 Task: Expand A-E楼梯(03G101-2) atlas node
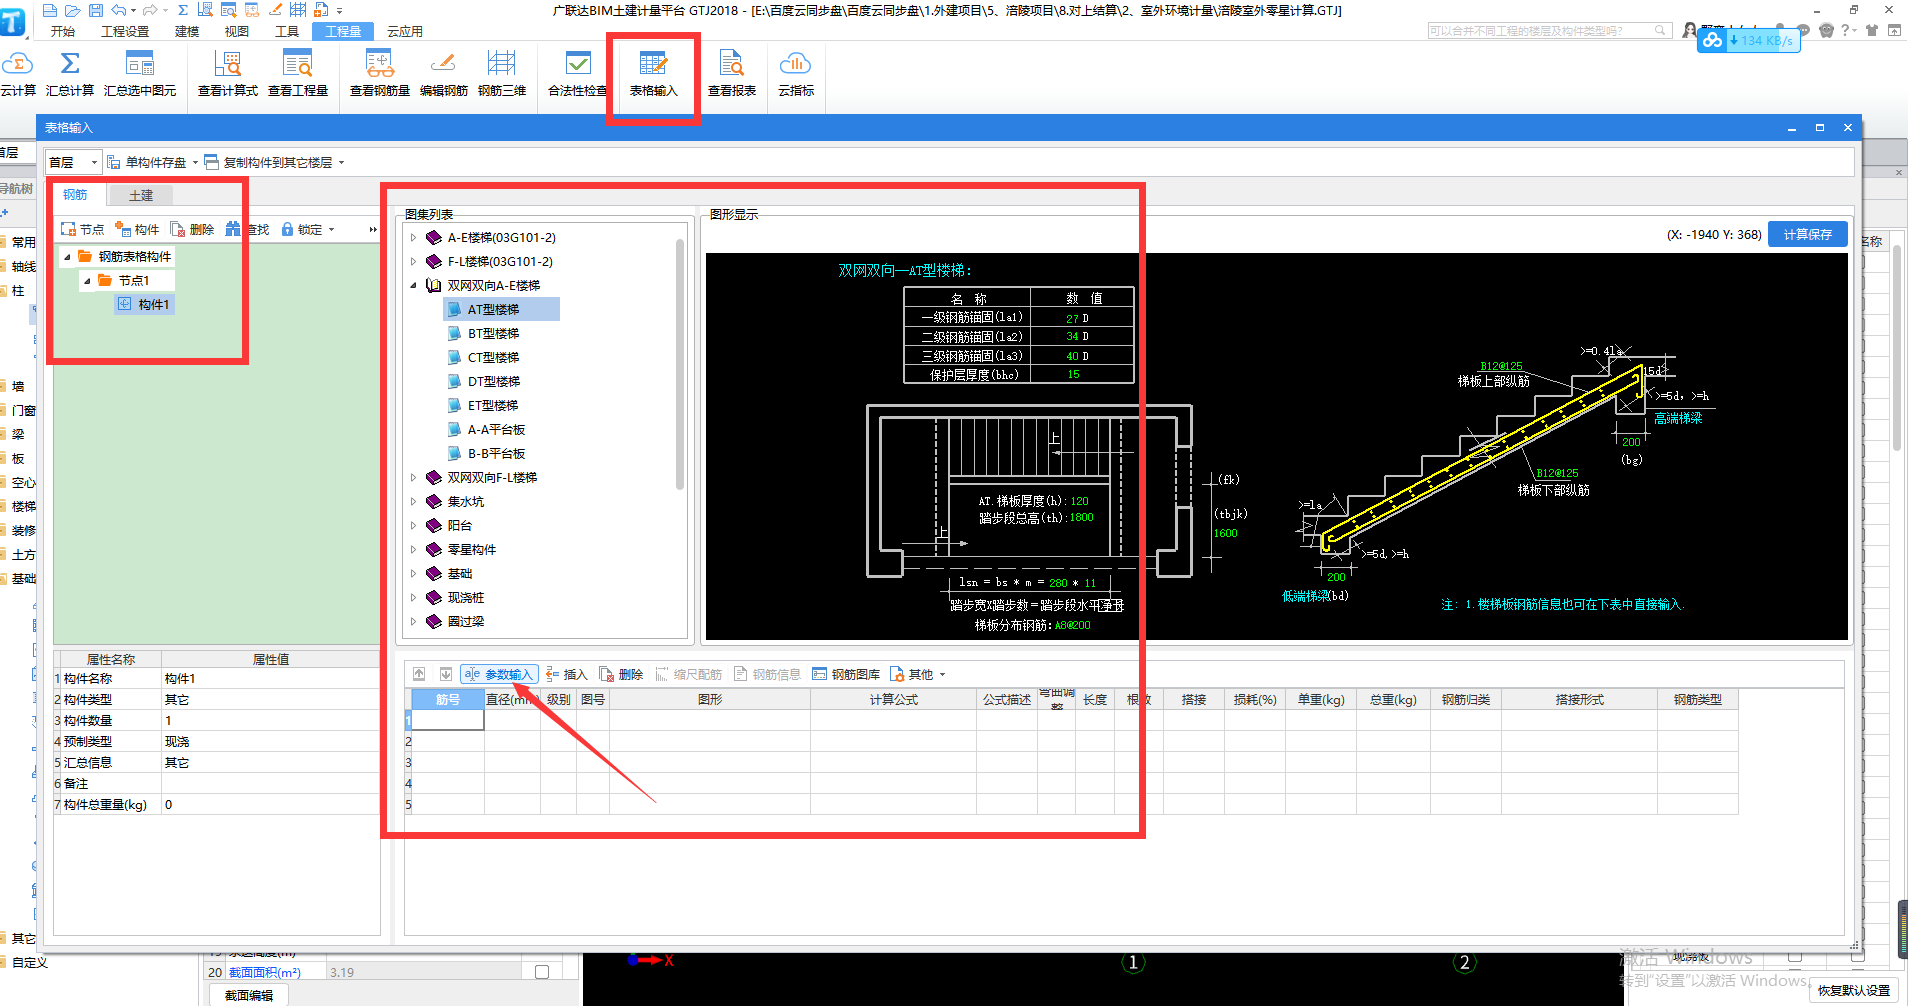[x=414, y=237]
